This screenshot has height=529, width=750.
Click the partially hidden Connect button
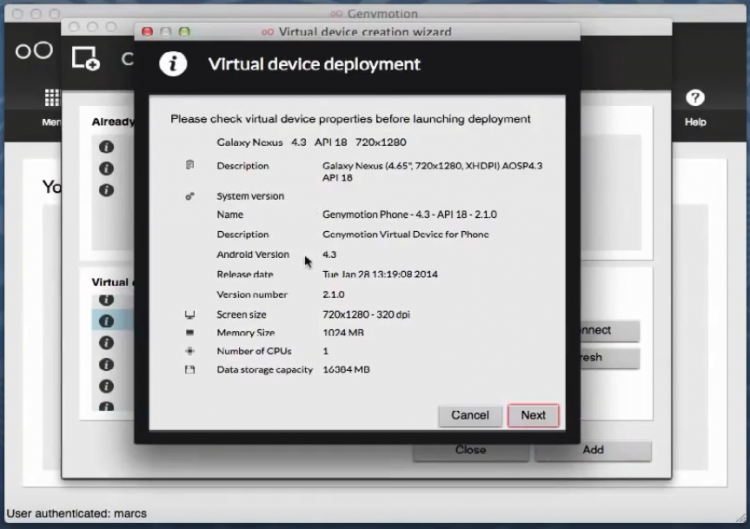pyautogui.click(x=610, y=331)
